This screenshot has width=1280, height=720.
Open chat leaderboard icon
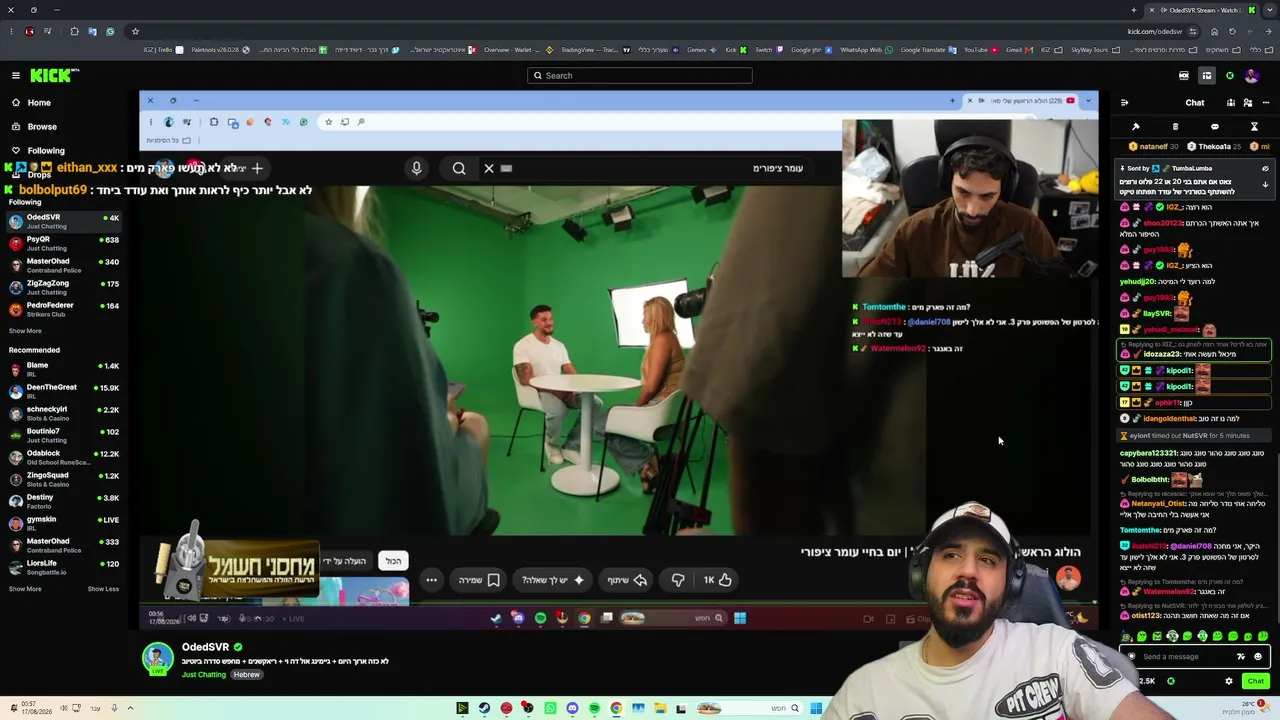pos(1230,103)
